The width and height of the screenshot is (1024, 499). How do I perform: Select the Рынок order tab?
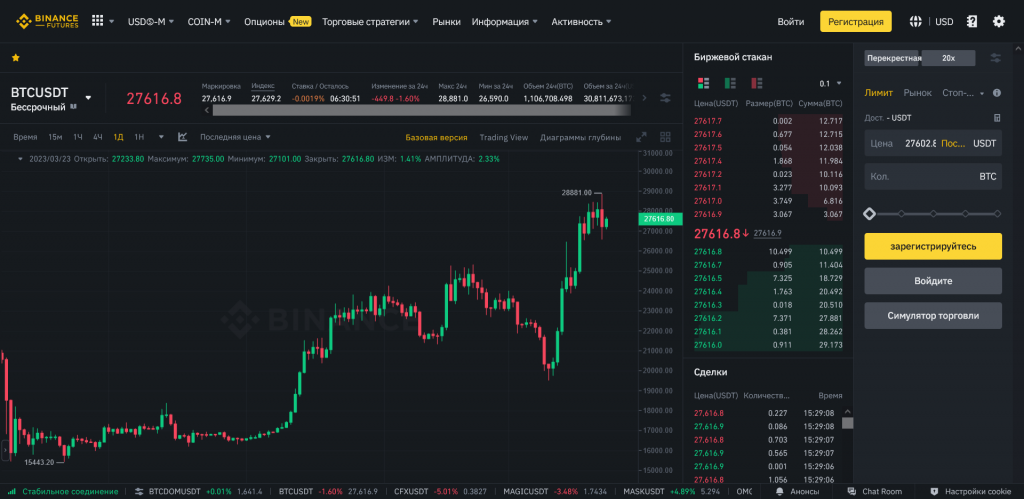click(x=918, y=93)
